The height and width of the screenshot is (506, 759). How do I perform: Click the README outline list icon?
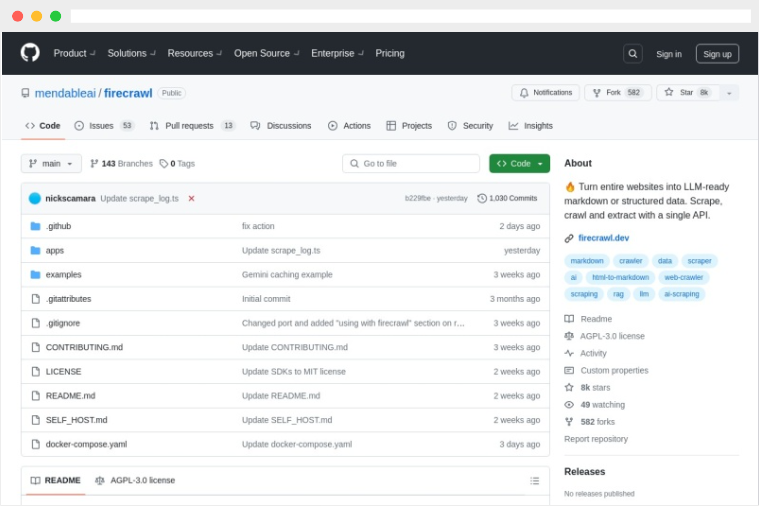tap(534, 480)
